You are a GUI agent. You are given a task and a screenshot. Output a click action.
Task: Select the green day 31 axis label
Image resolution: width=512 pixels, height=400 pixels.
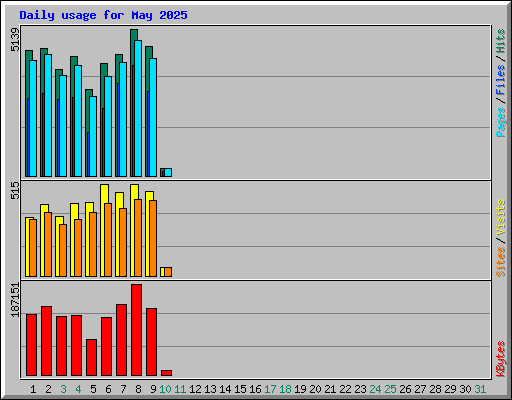click(x=480, y=389)
